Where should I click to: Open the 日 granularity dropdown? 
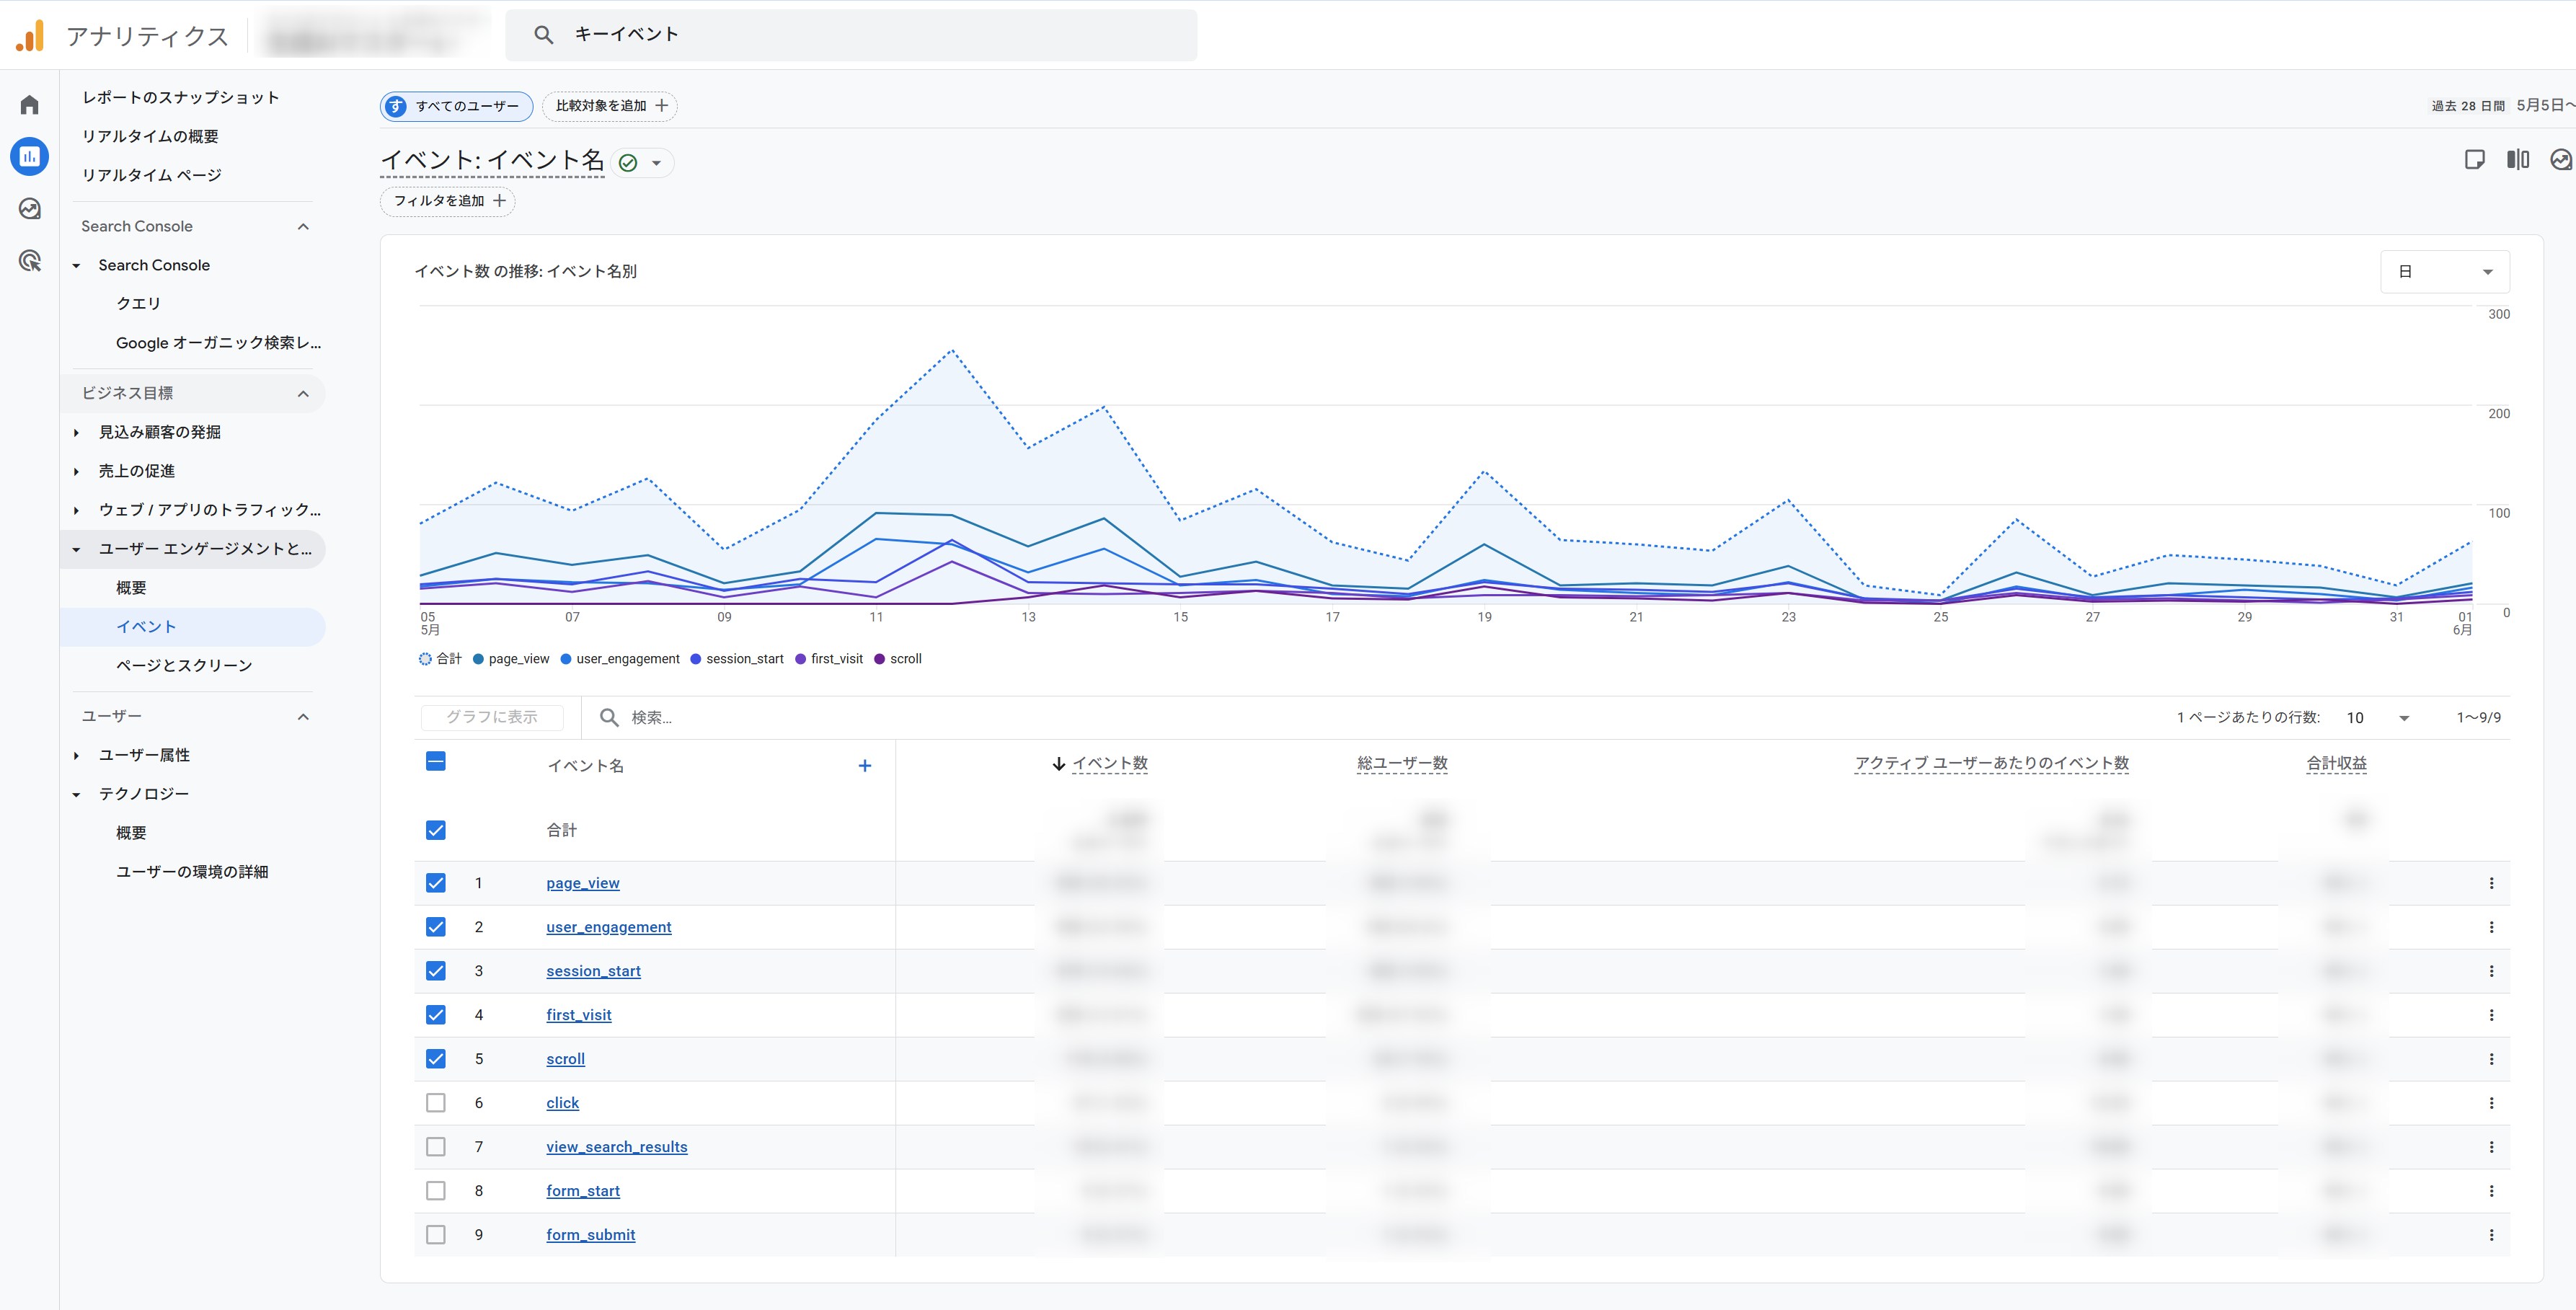[x=2445, y=272]
